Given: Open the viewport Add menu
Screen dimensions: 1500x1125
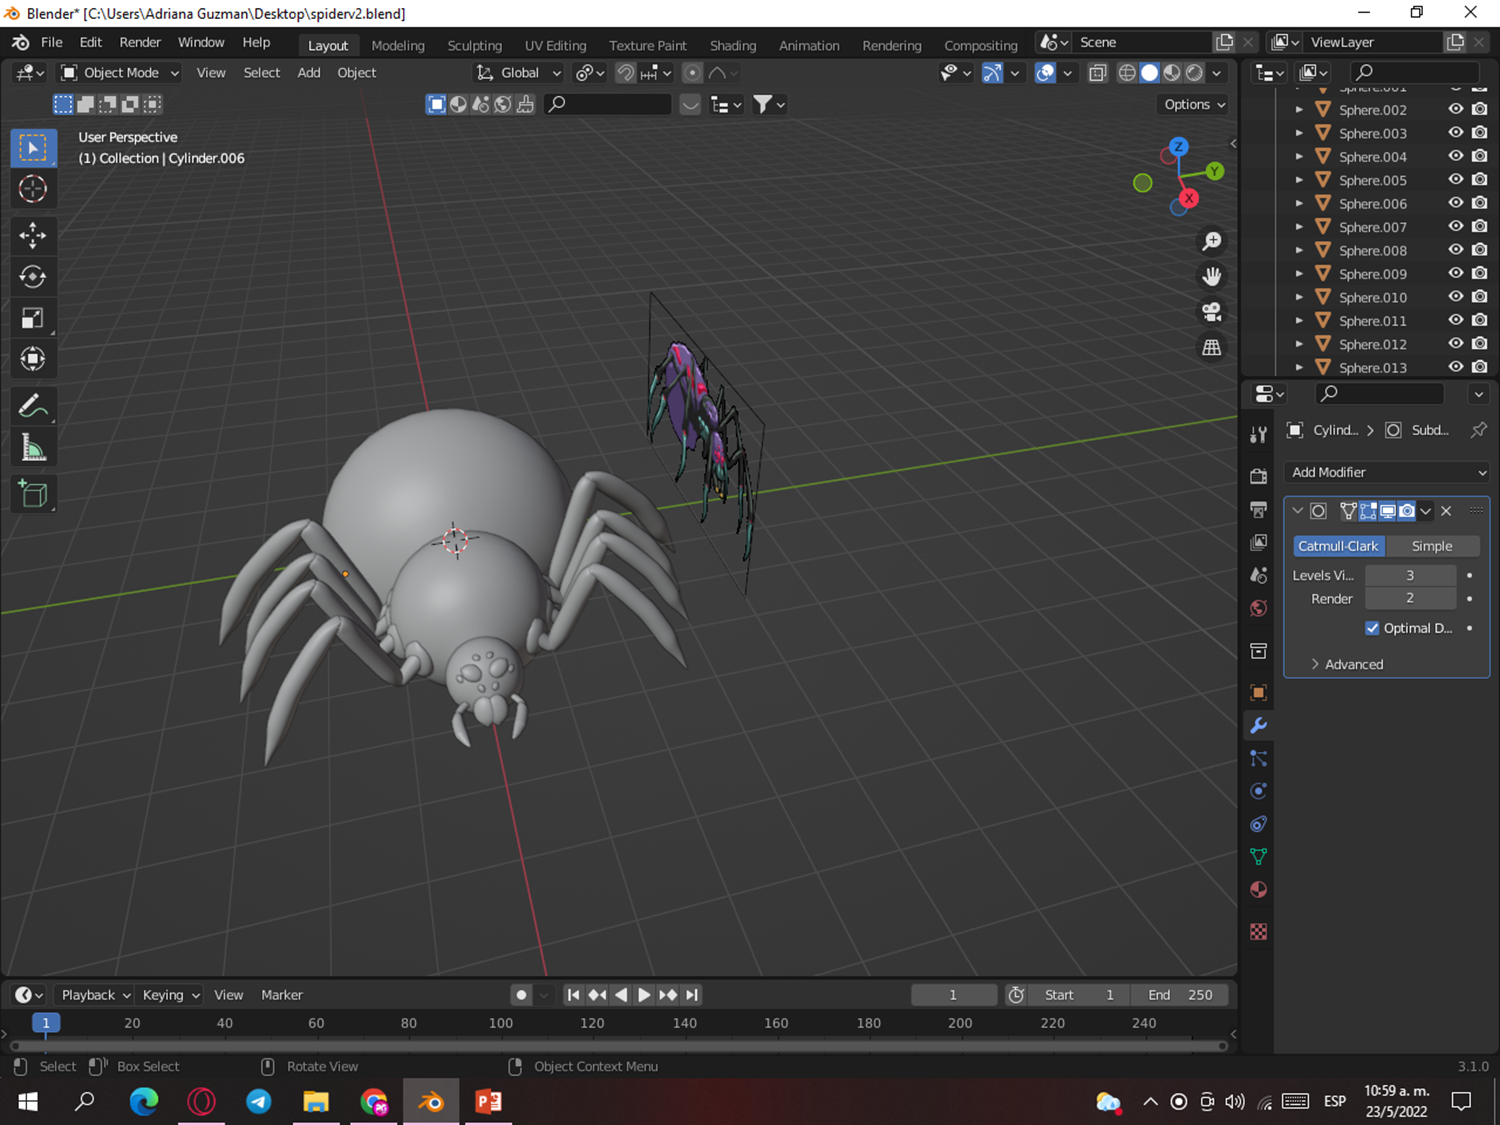Looking at the screenshot, I should 309,73.
